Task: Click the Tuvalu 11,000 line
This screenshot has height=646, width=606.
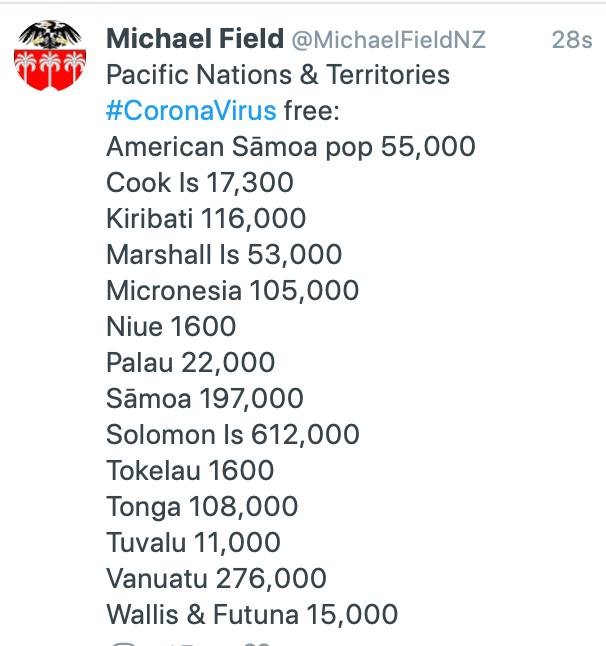Action: [193, 542]
